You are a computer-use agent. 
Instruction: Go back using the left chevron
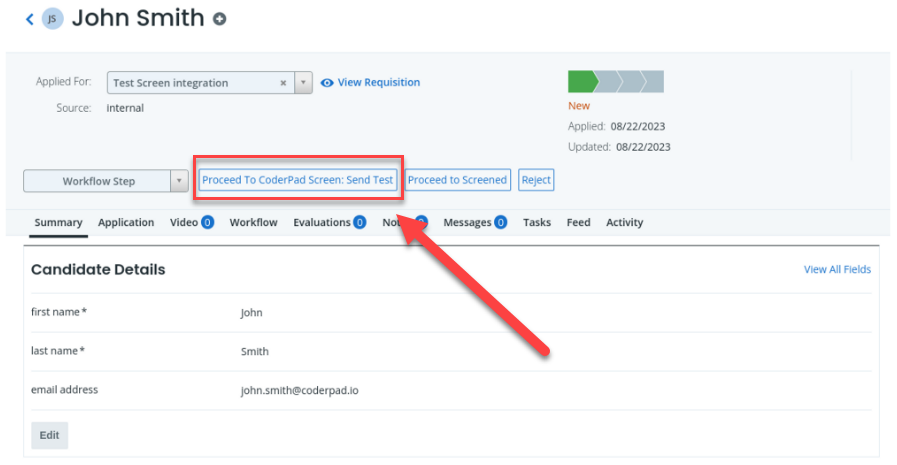pos(30,19)
